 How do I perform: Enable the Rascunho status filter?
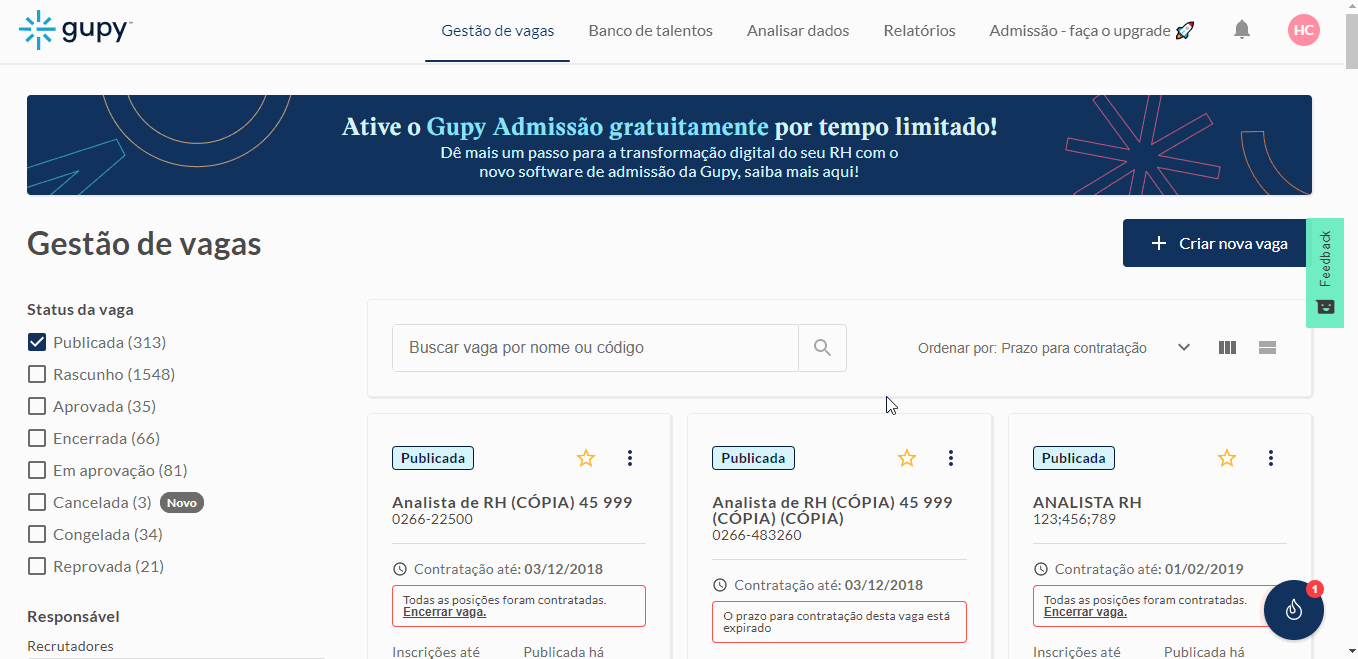tap(37, 375)
